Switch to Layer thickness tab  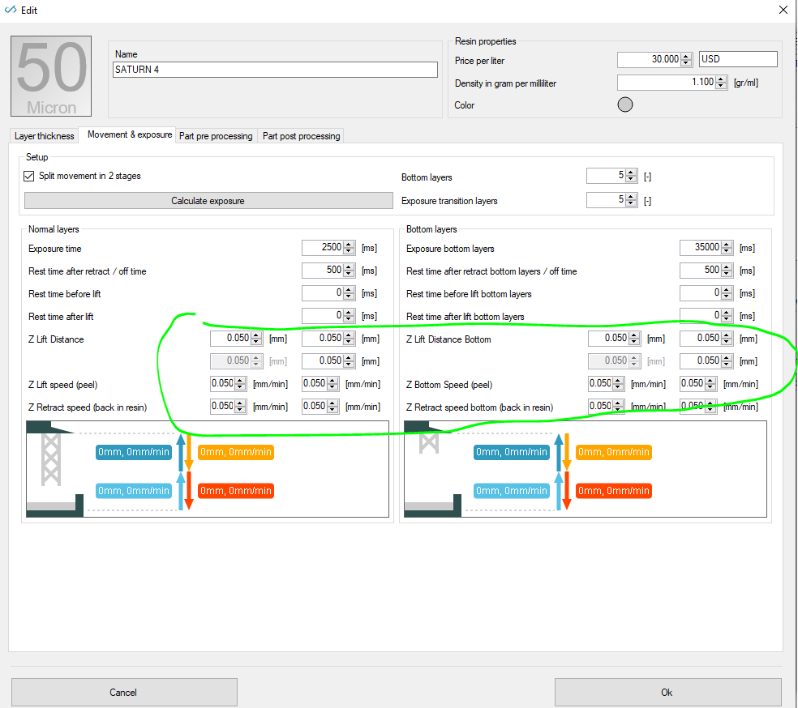click(x=44, y=136)
